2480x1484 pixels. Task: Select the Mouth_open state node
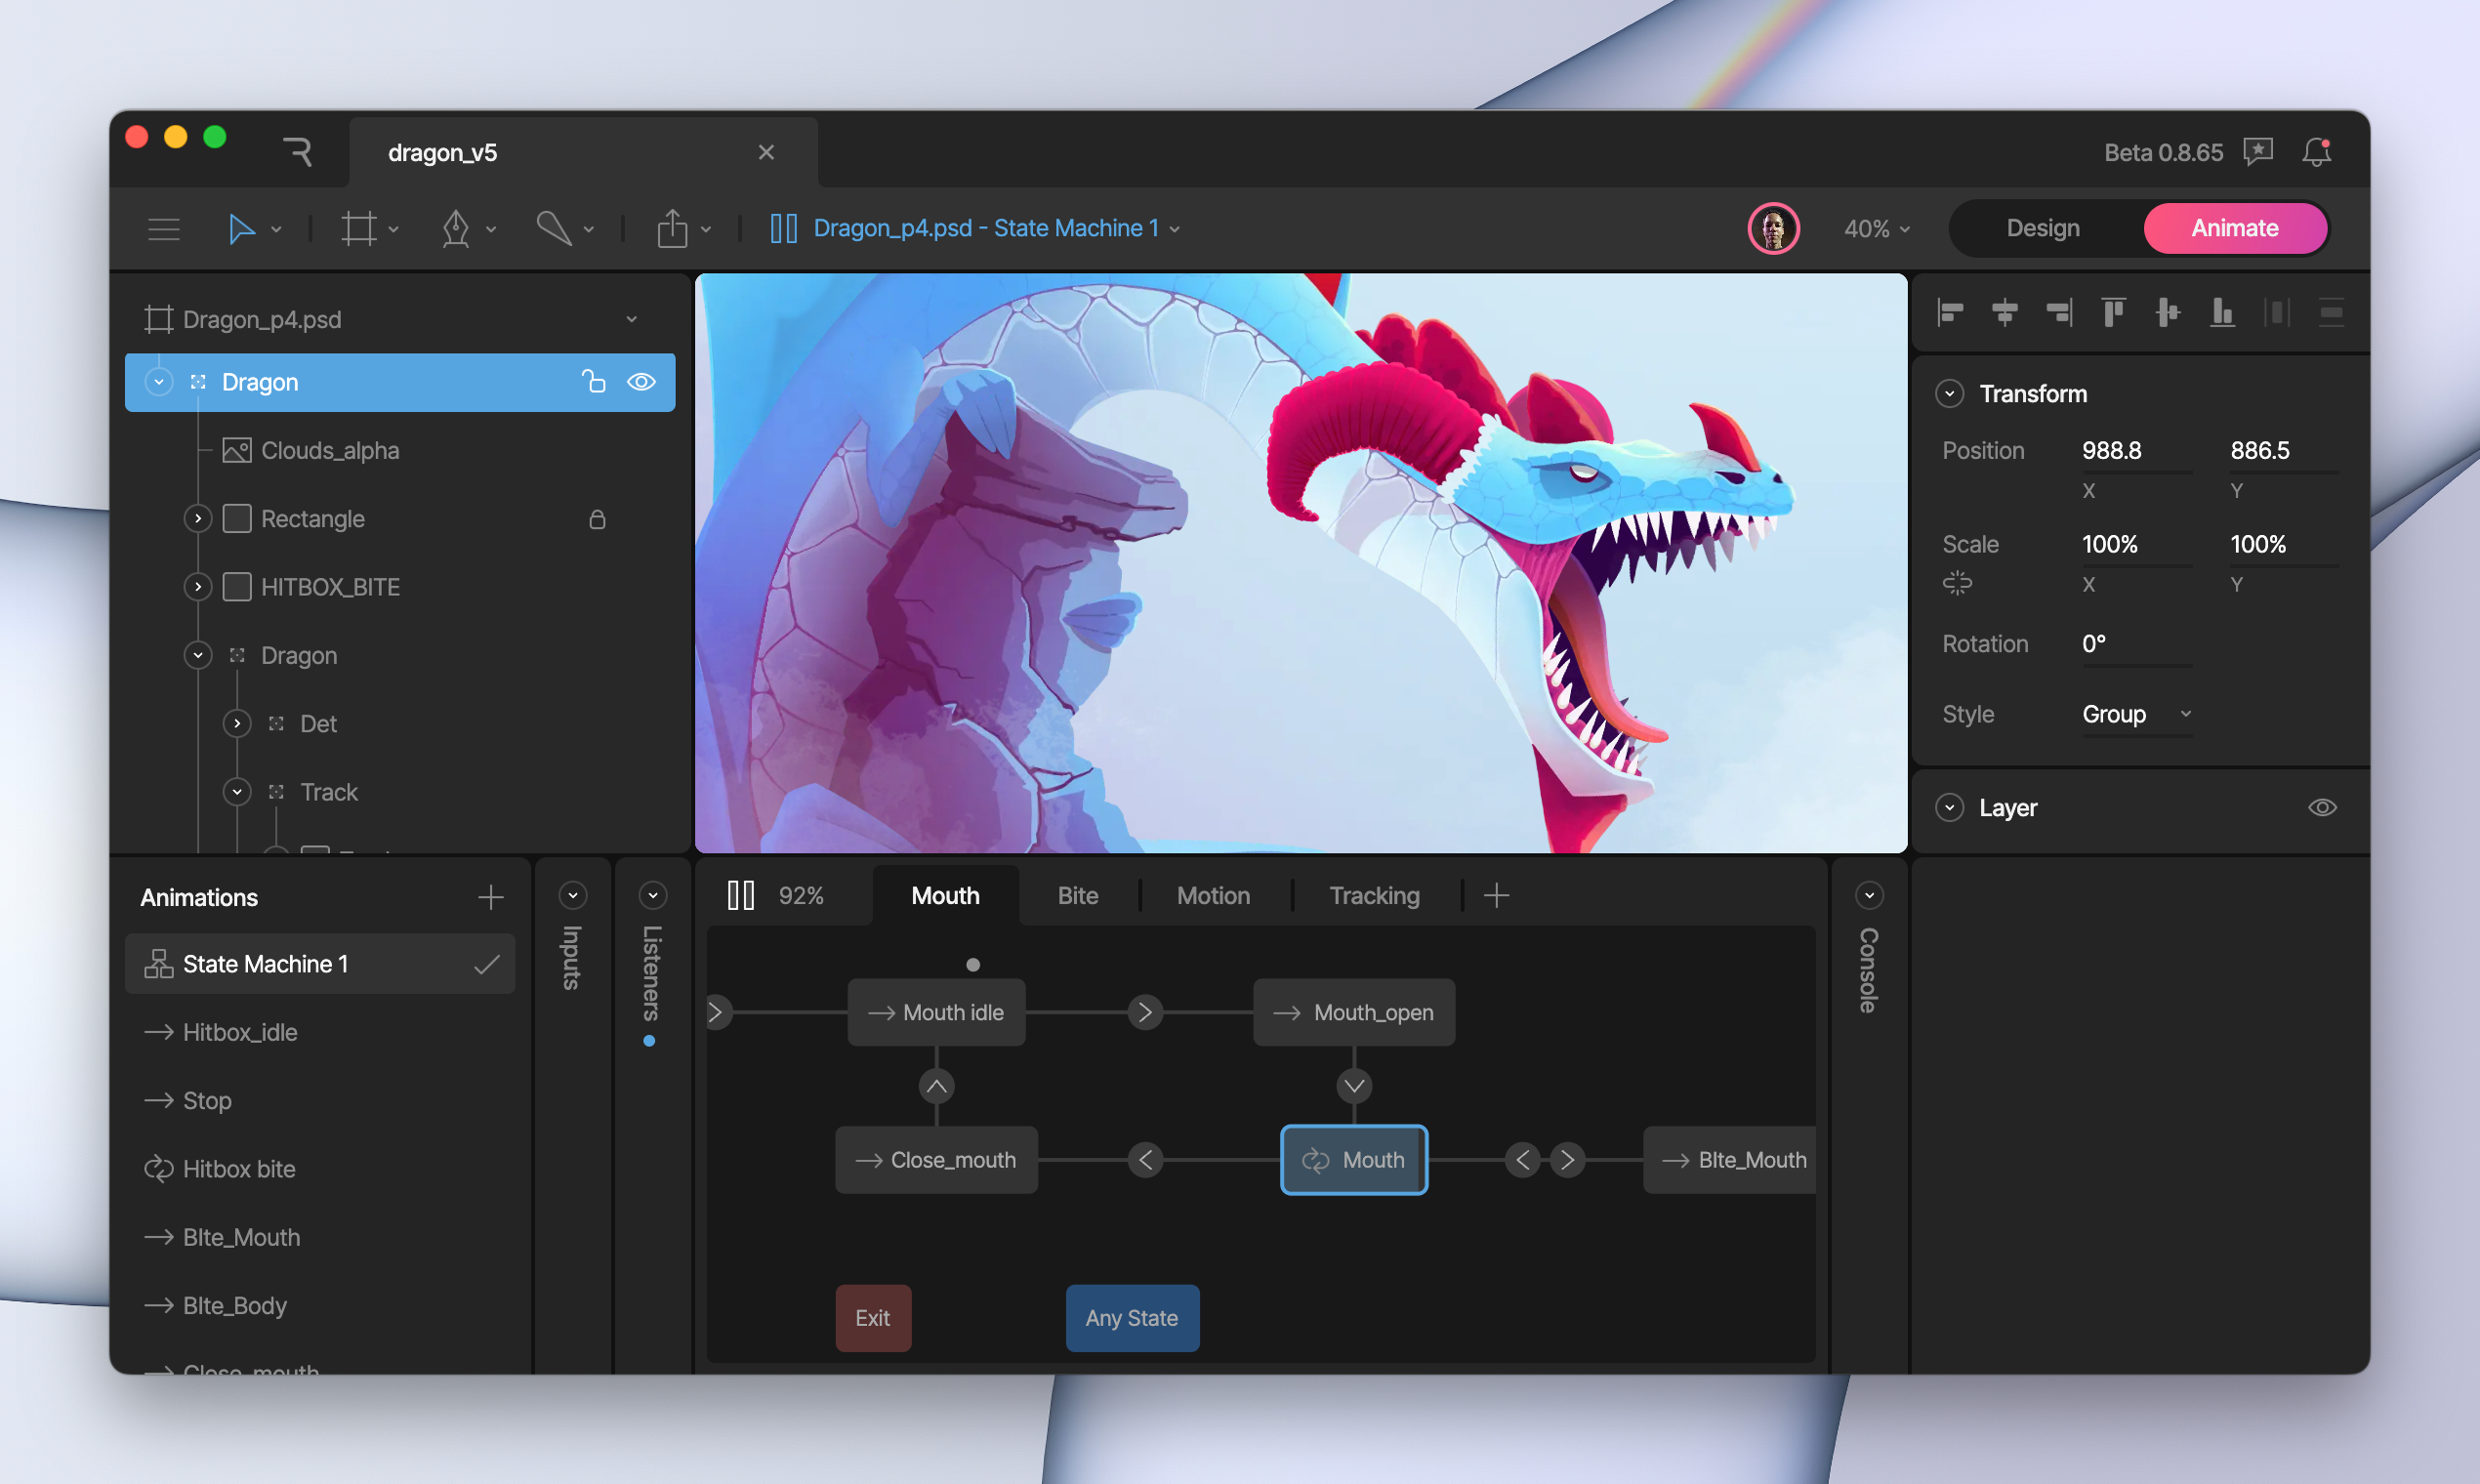pos(1354,1012)
